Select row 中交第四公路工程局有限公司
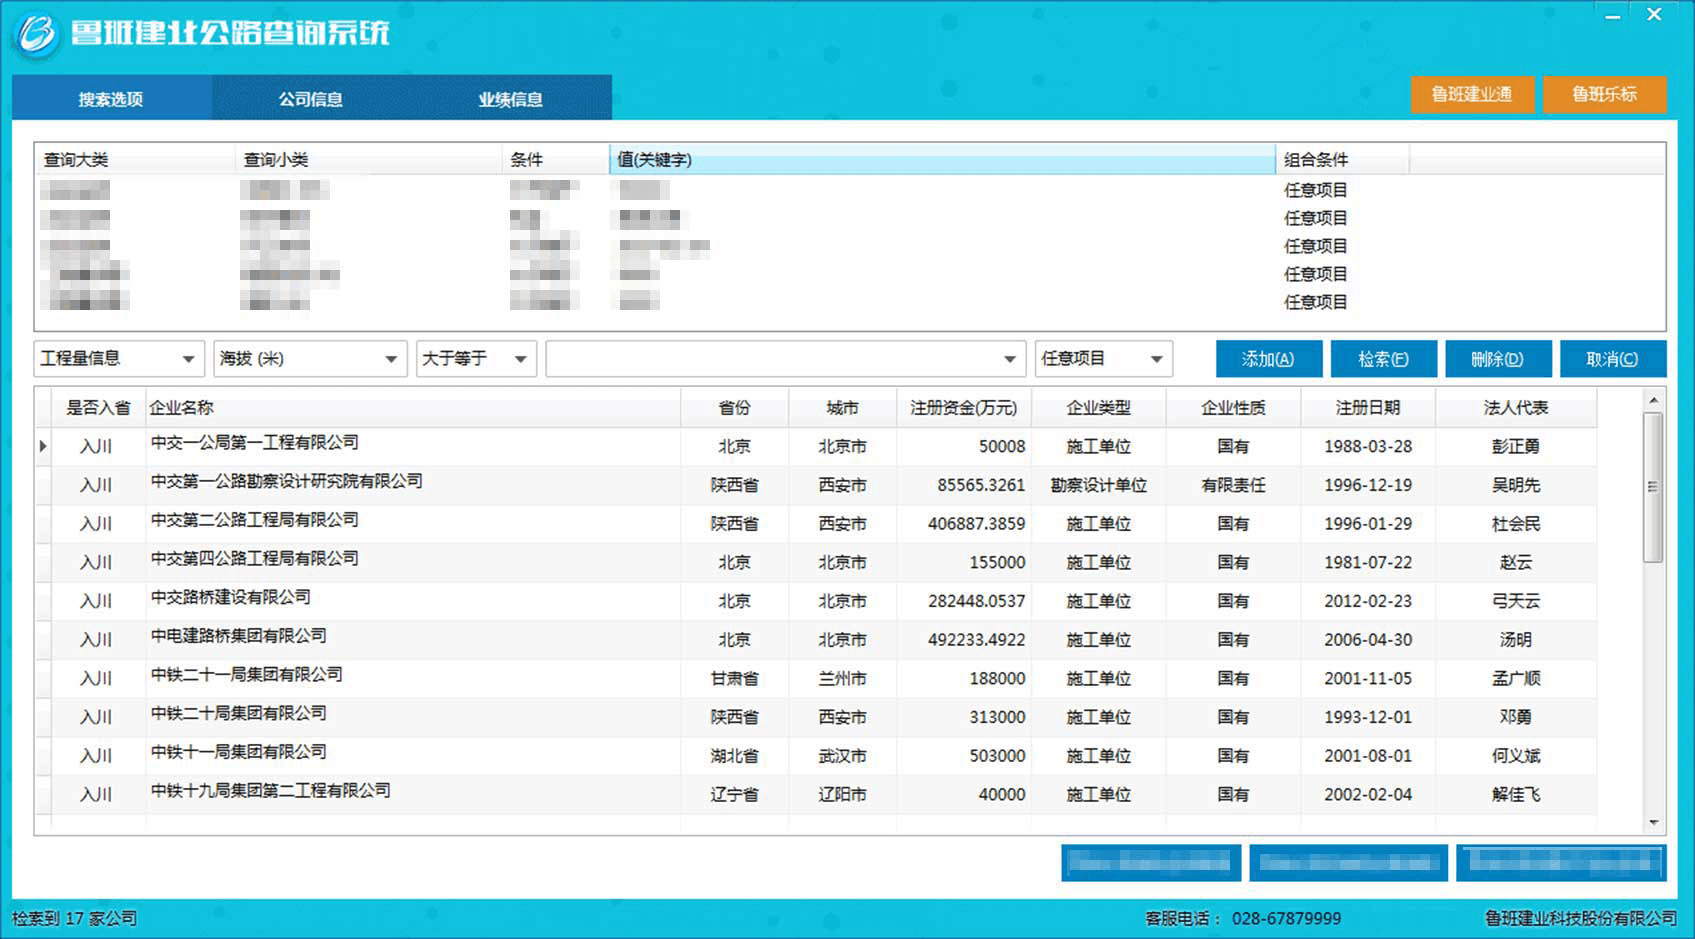 point(816,562)
